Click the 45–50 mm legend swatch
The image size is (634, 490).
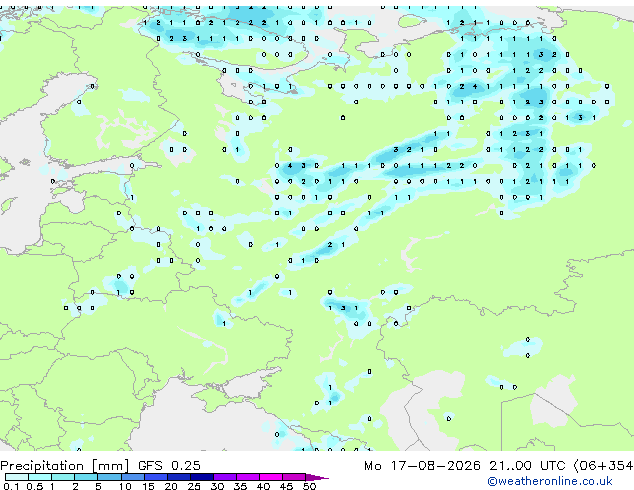coord(293,477)
